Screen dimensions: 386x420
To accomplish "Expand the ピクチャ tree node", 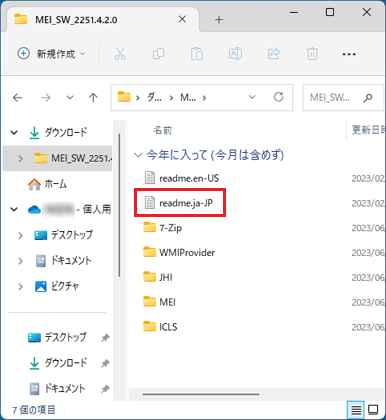I will (20, 286).
